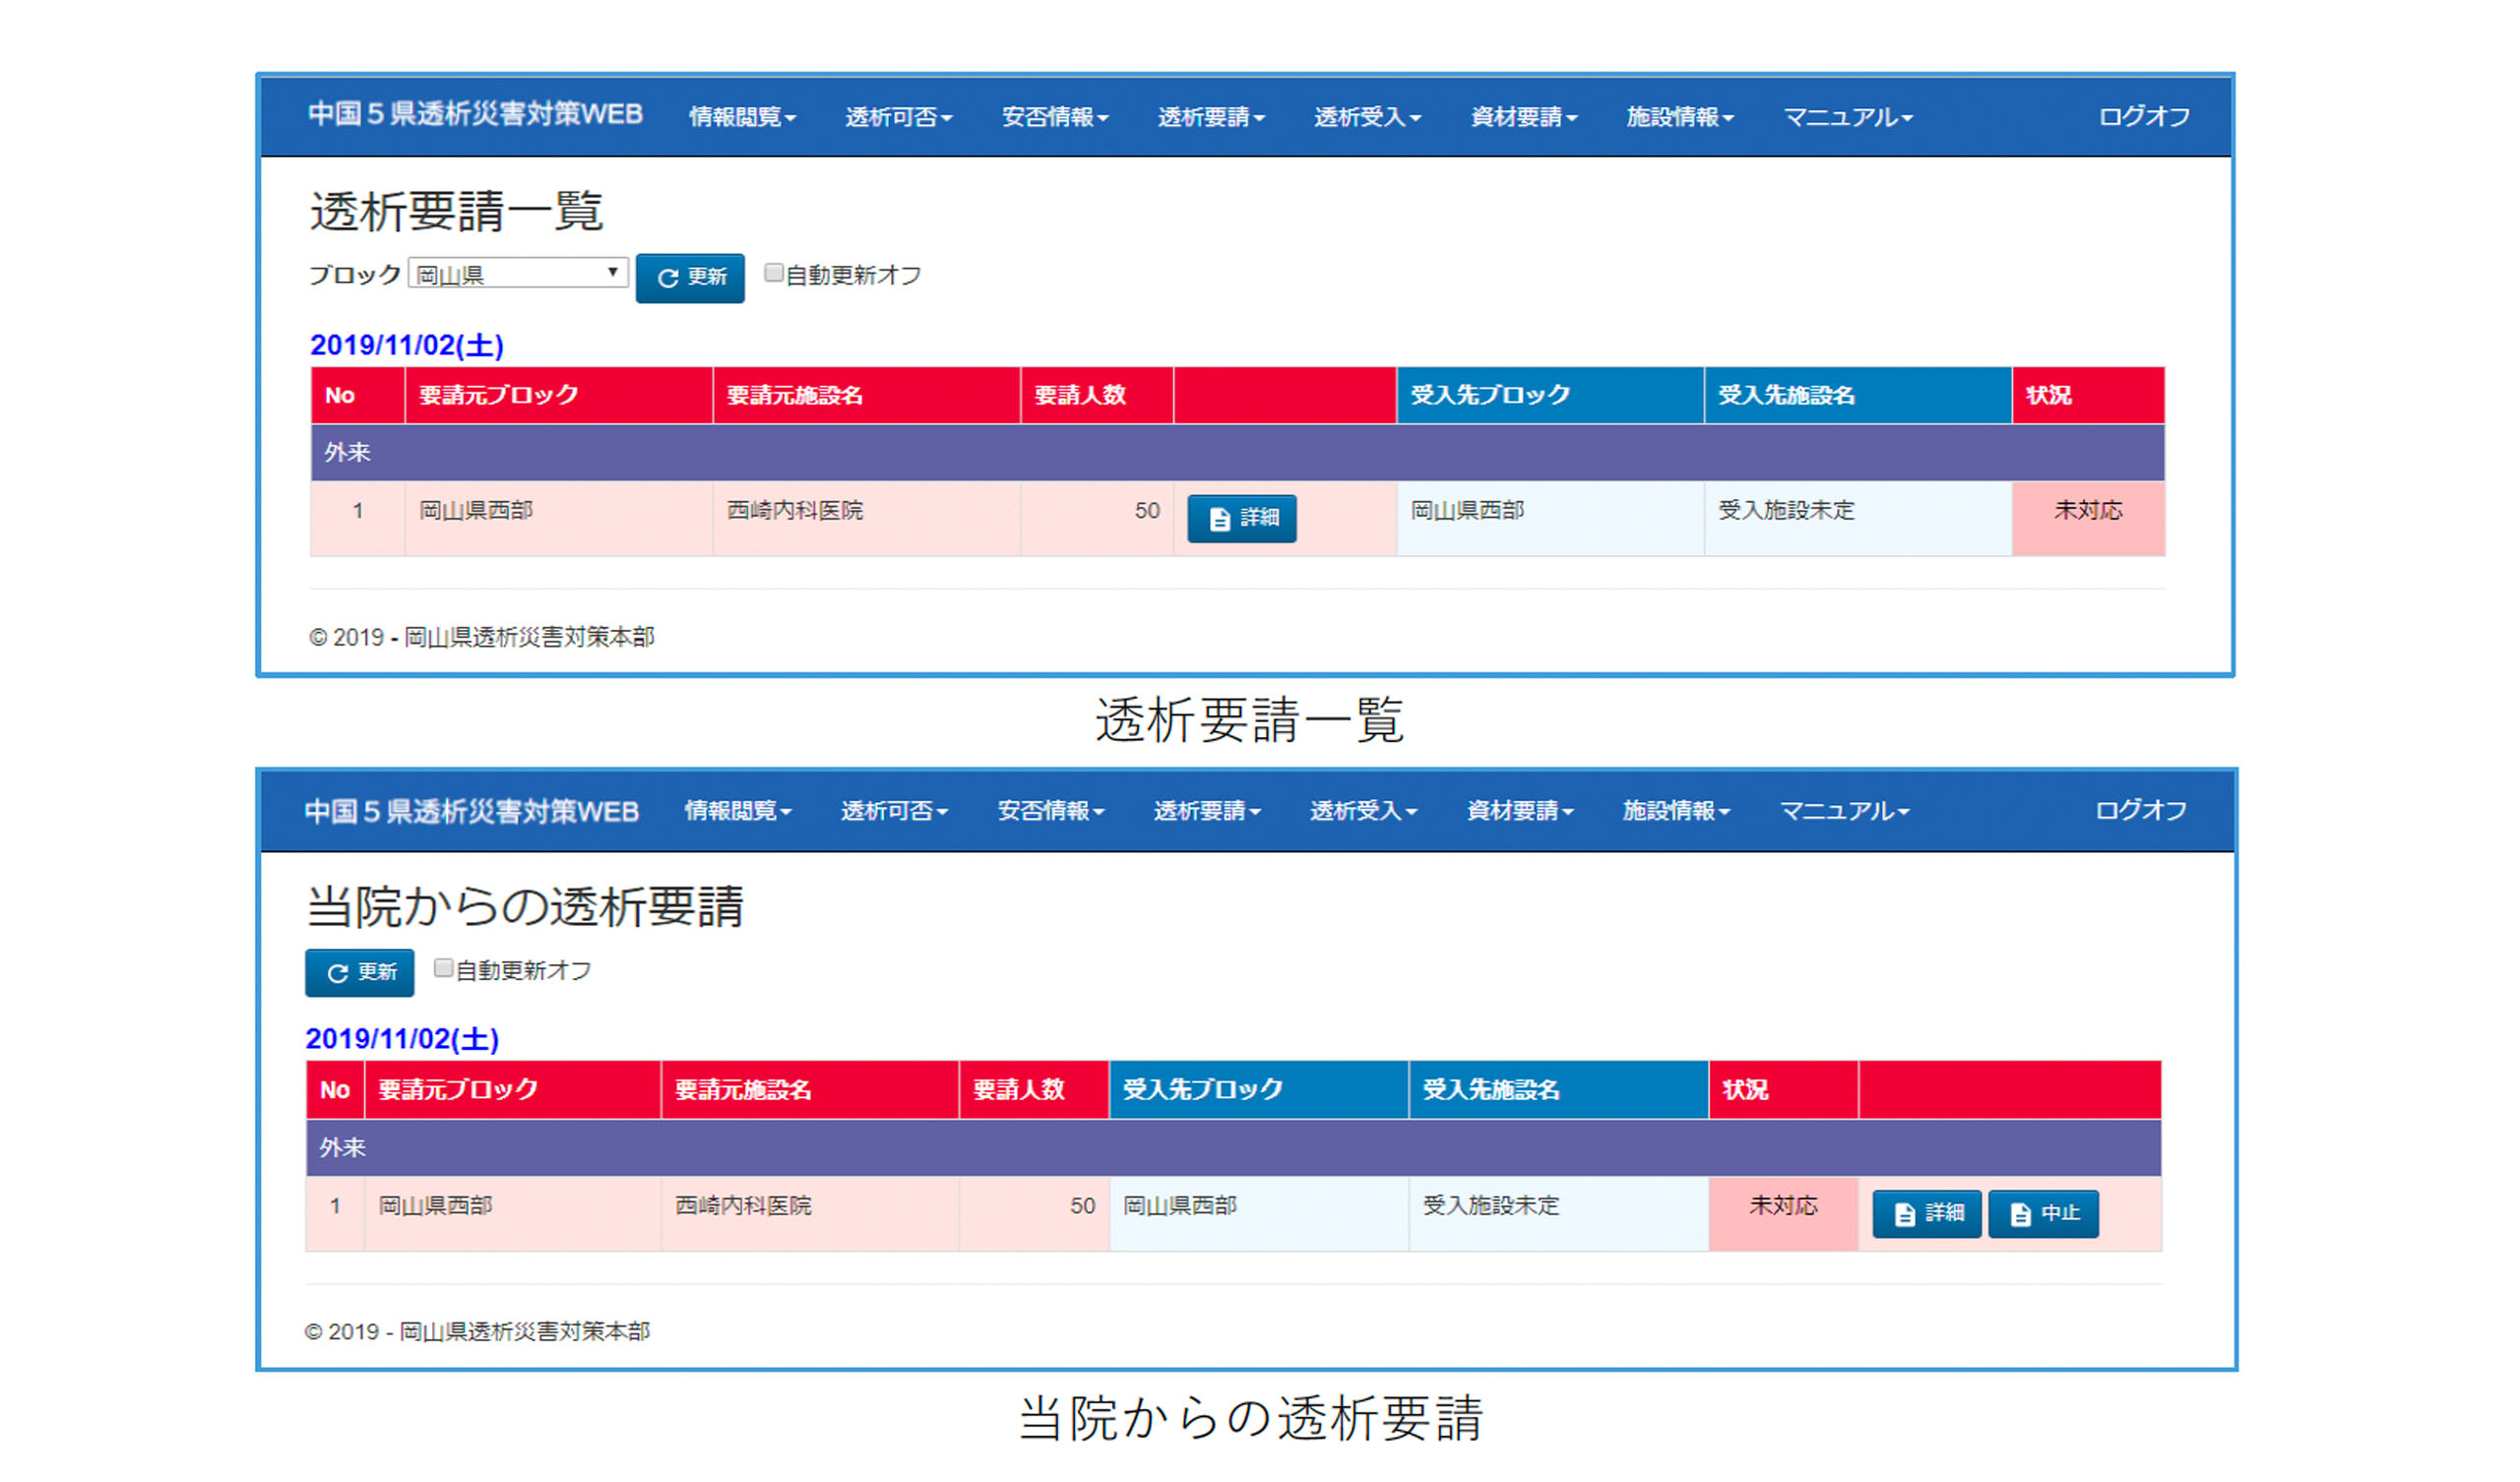Image resolution: width=2520 pixels, height=1482 pixels.
Task: Click 未対応 status cell in top table
Action: click(2088, 511)
